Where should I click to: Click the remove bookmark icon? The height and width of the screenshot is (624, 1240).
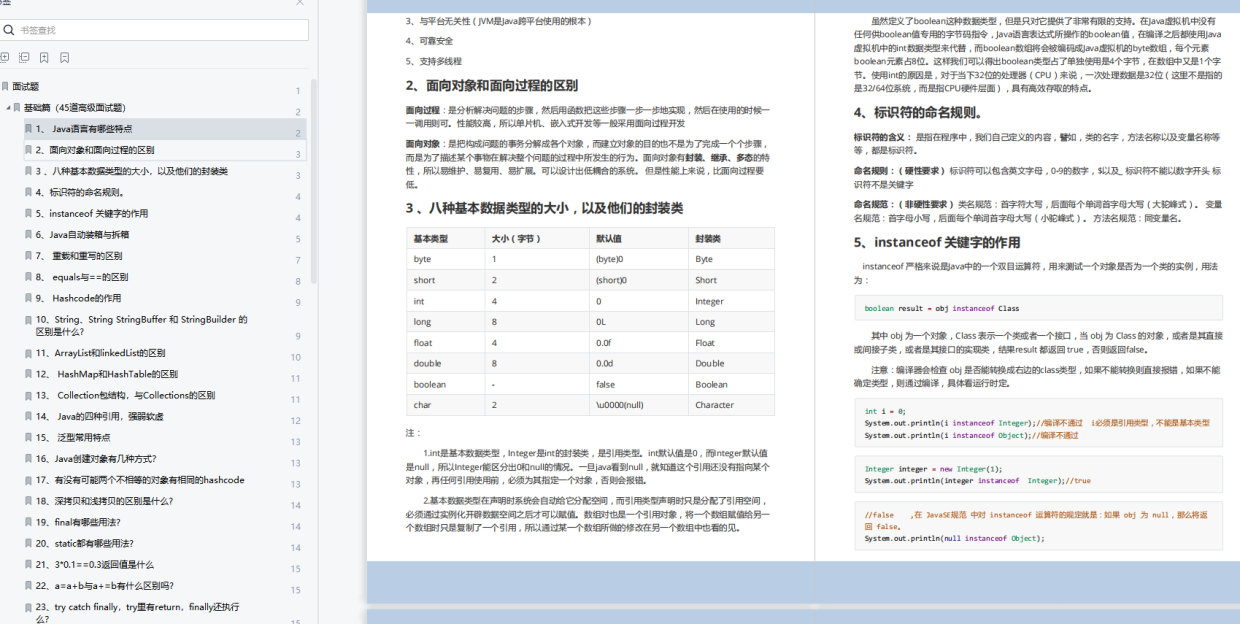tap(64, 58)
